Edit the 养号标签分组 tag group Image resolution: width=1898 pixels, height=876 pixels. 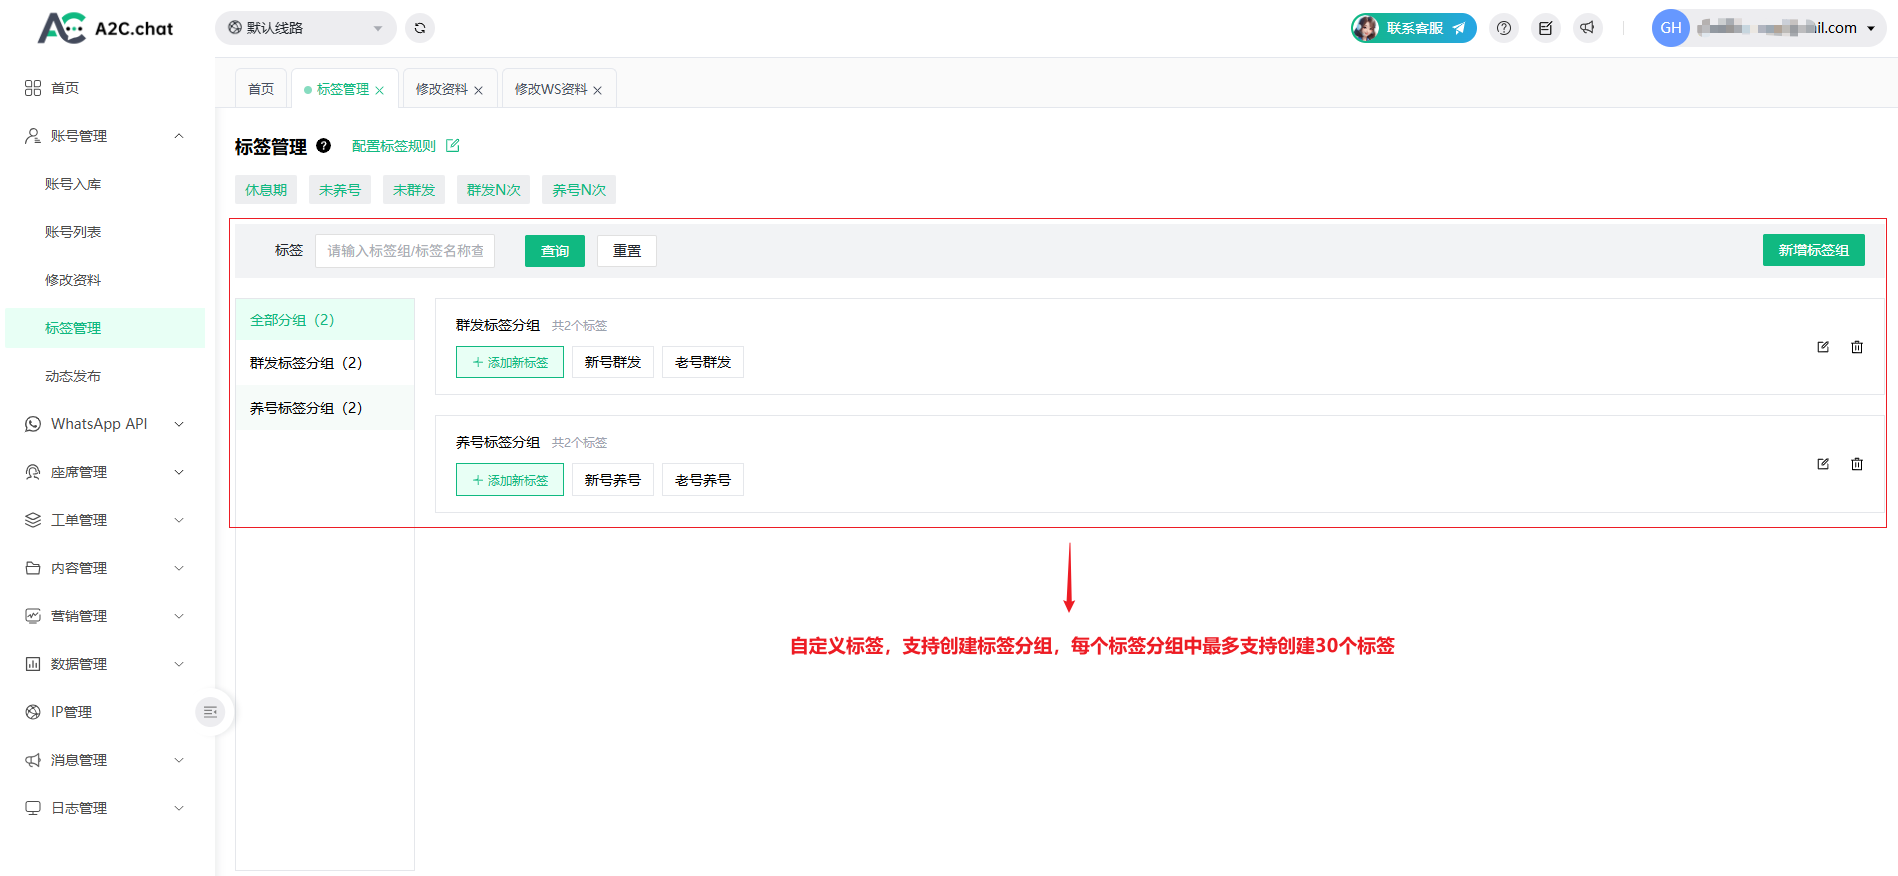pyautogui.click(x=1823, y=464)
